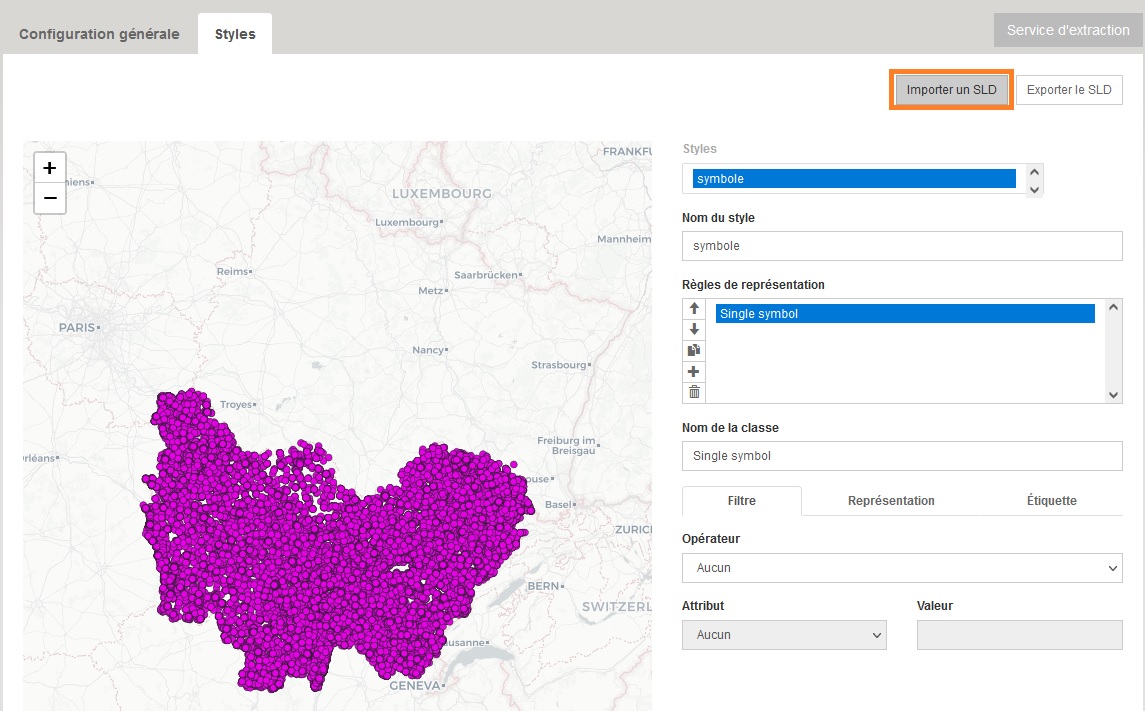Screen dimensions: 1145x711
Task: Add a new representation rule
Action: click(694, 372)
